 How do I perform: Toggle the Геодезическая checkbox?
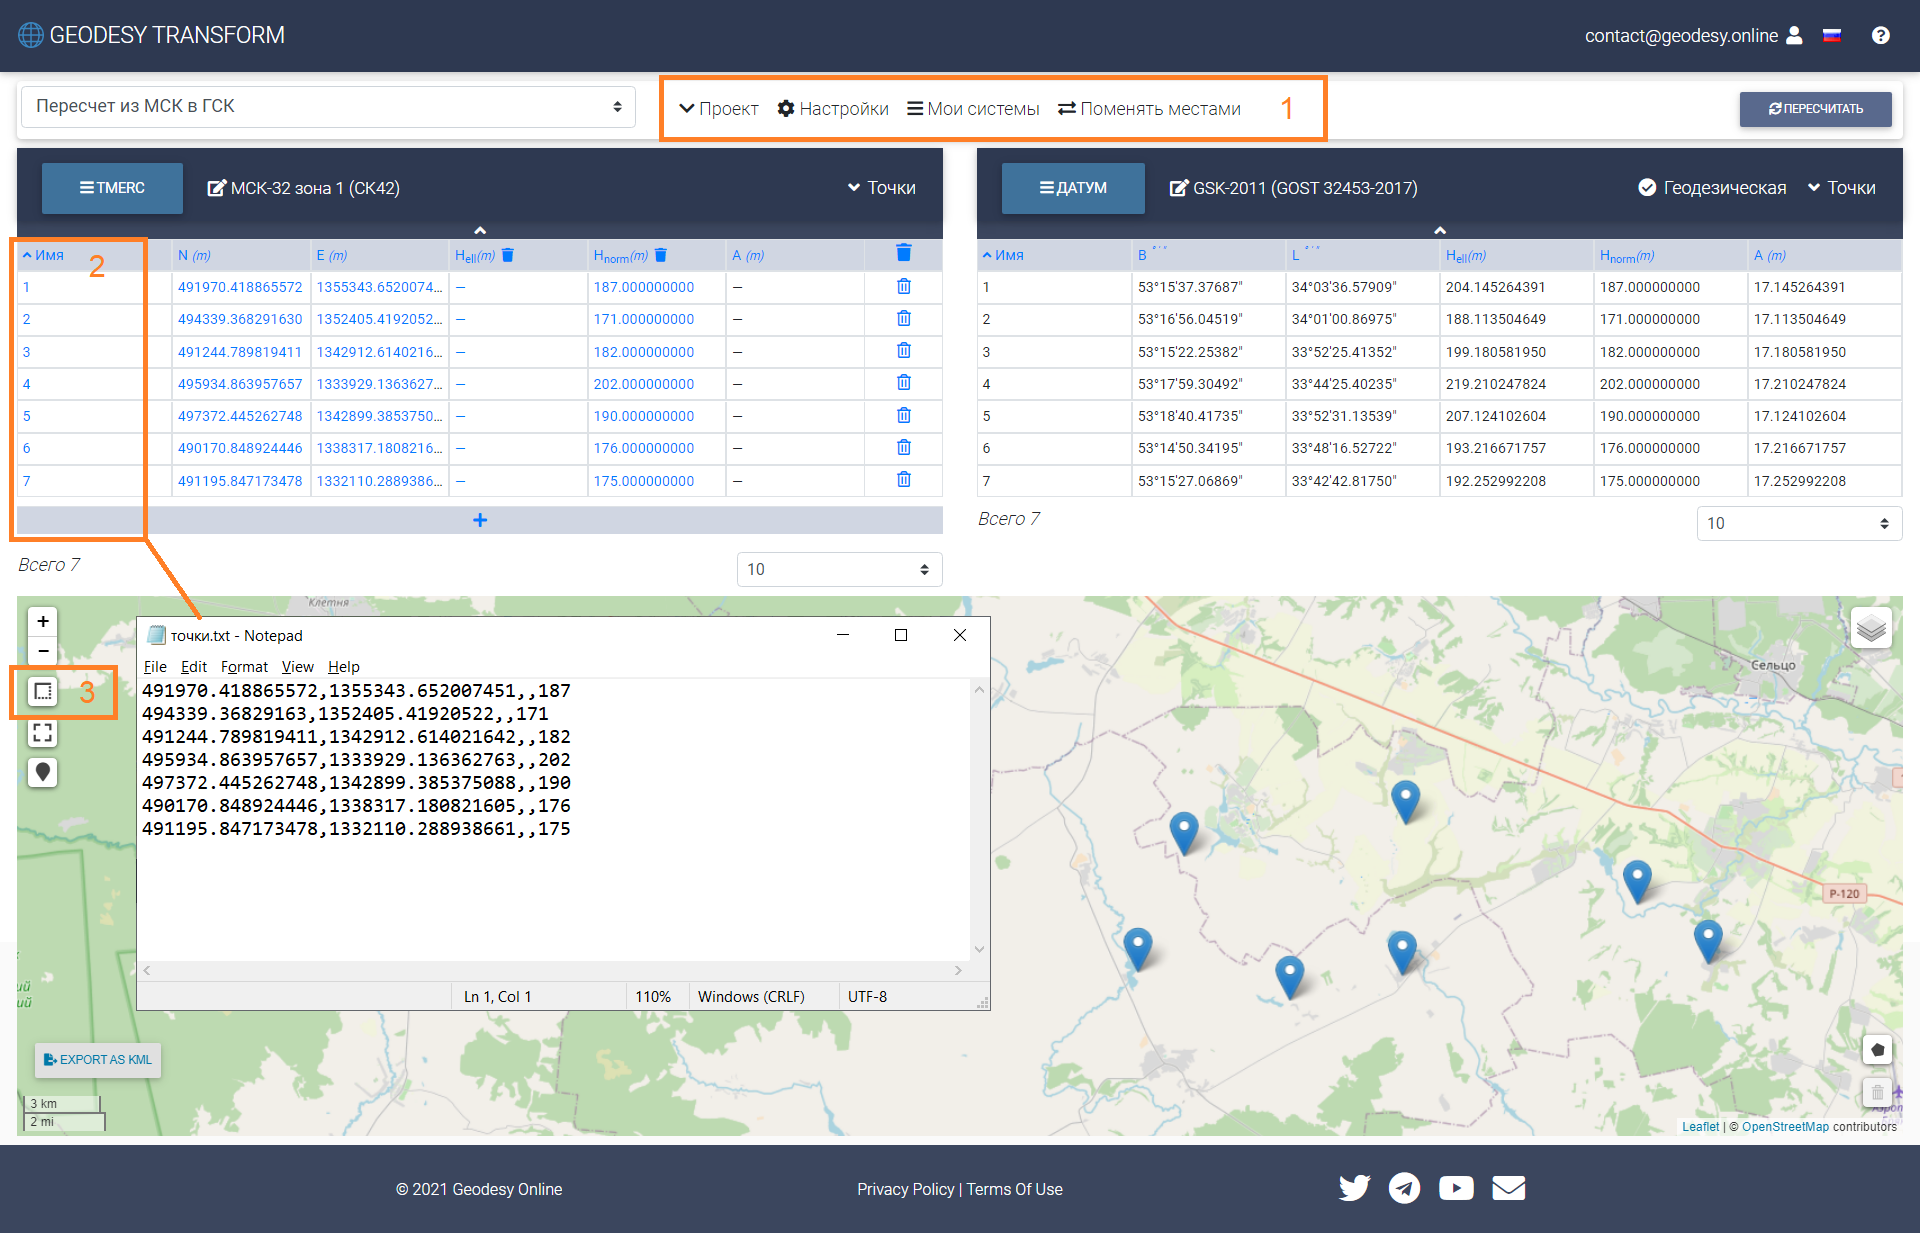[x=1647, y=188]
